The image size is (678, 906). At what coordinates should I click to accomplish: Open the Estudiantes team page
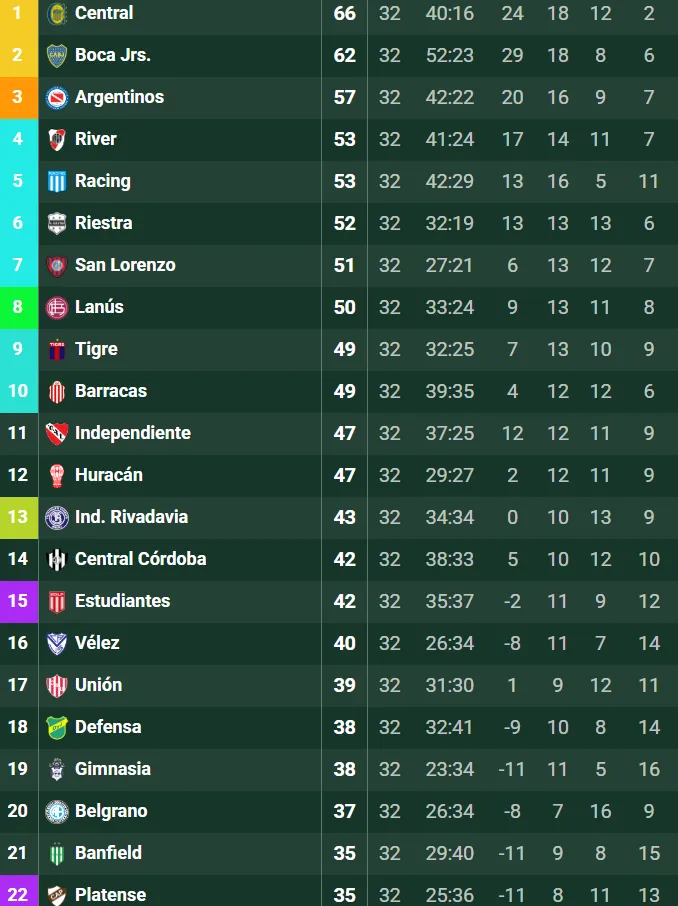click(x=122, y=601)
